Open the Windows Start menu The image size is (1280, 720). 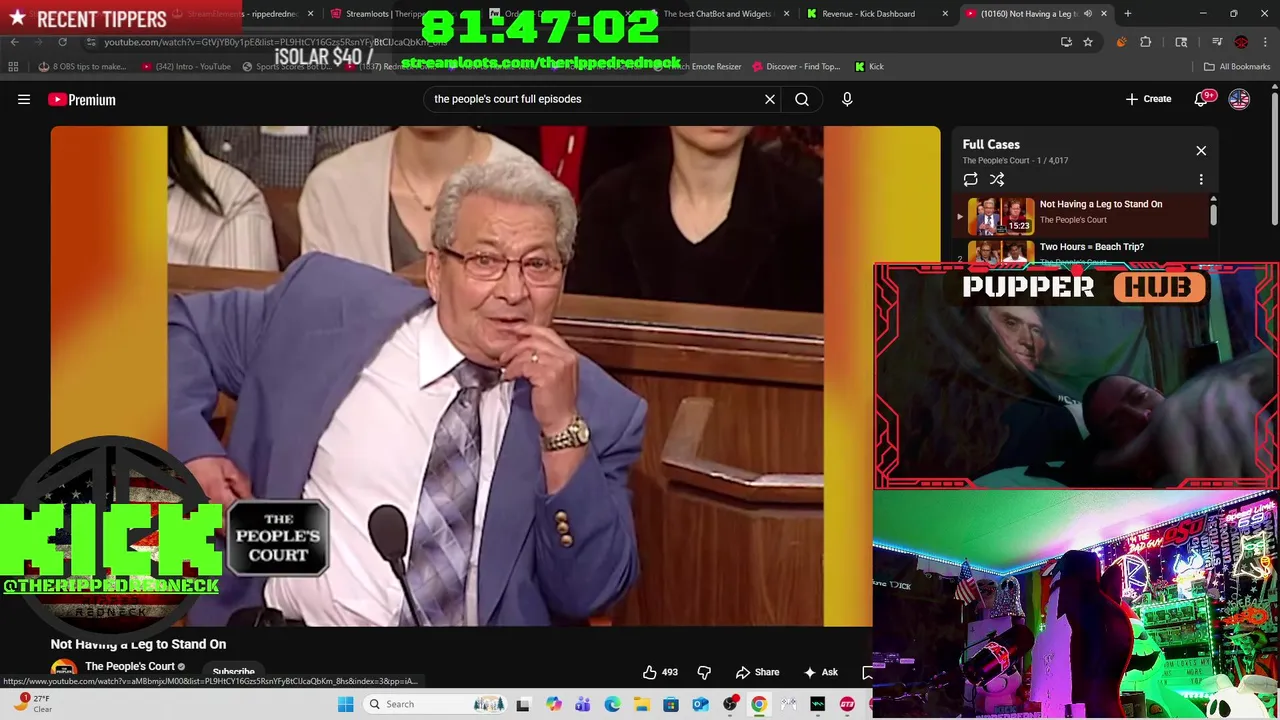[x=345, y=704]
